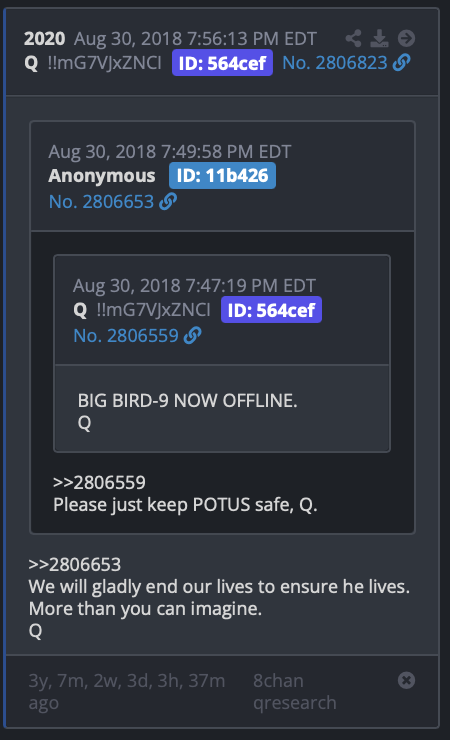Screen dimensions: 450x740
Task: Click post number 2020 in header
Action: pos(45,39)
